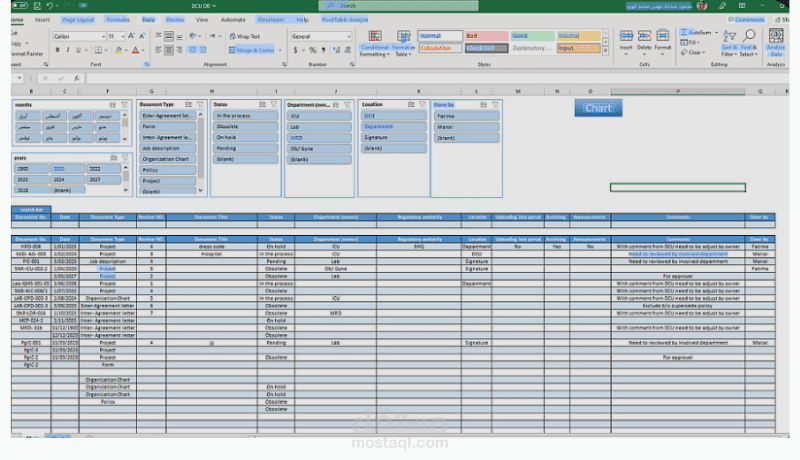Screen dimensions: 800x460
Task: Expand the cell styles gallery More arrow
Action: [x=606, y=51]
